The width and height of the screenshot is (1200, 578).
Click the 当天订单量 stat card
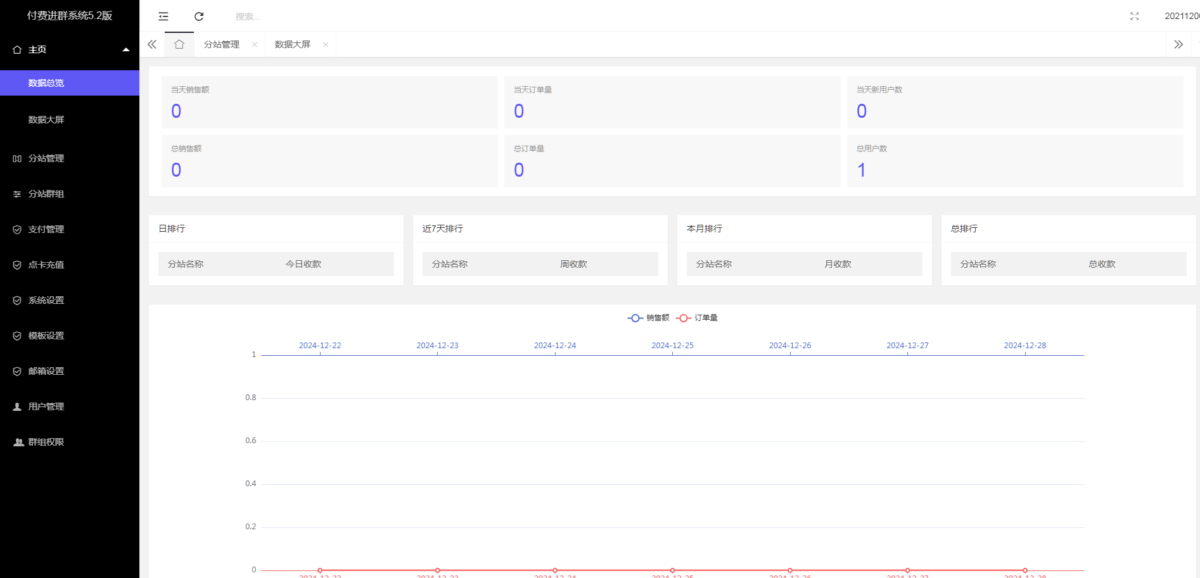[x=672, y=102]
